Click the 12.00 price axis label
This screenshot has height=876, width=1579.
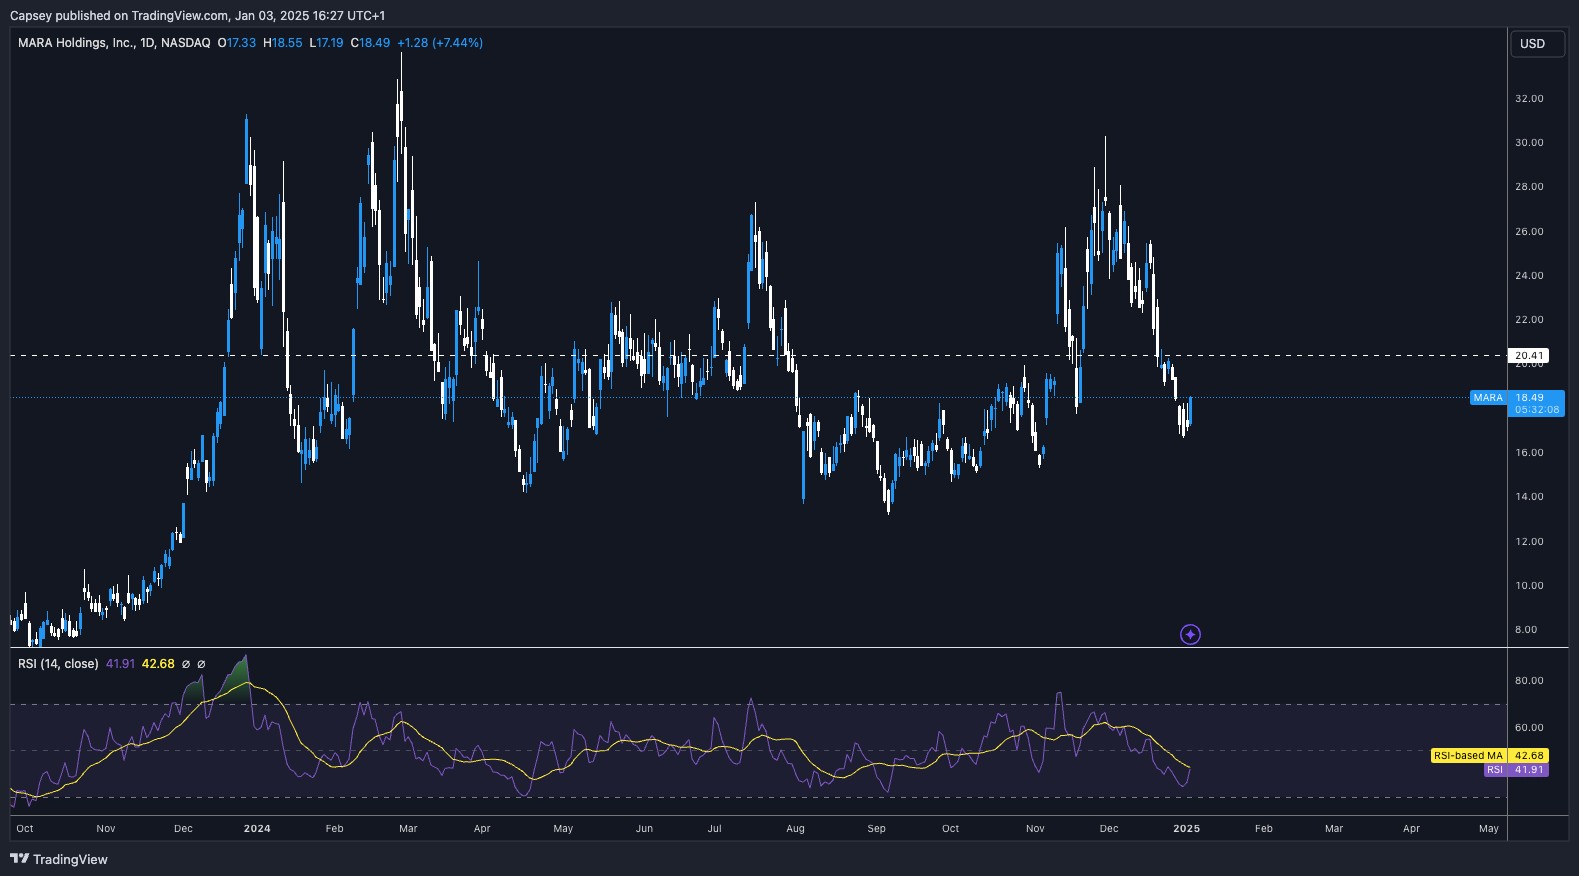1529,542
